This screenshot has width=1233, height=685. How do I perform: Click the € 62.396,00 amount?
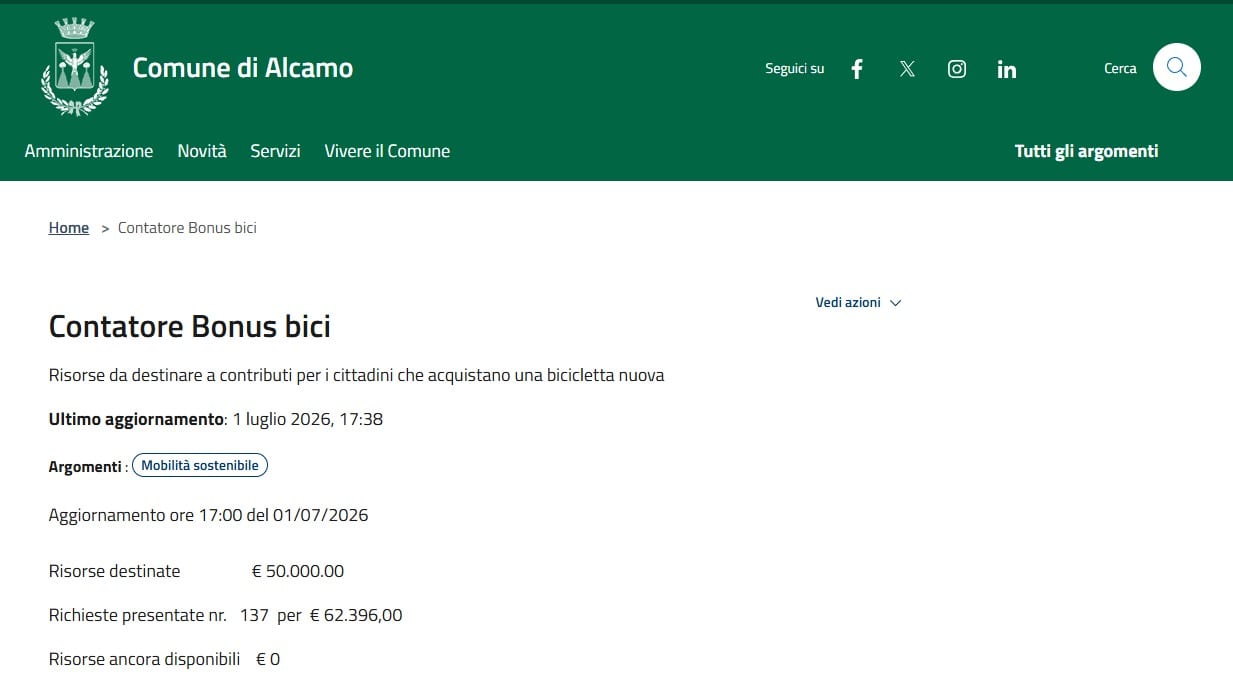tap(356, 615)
